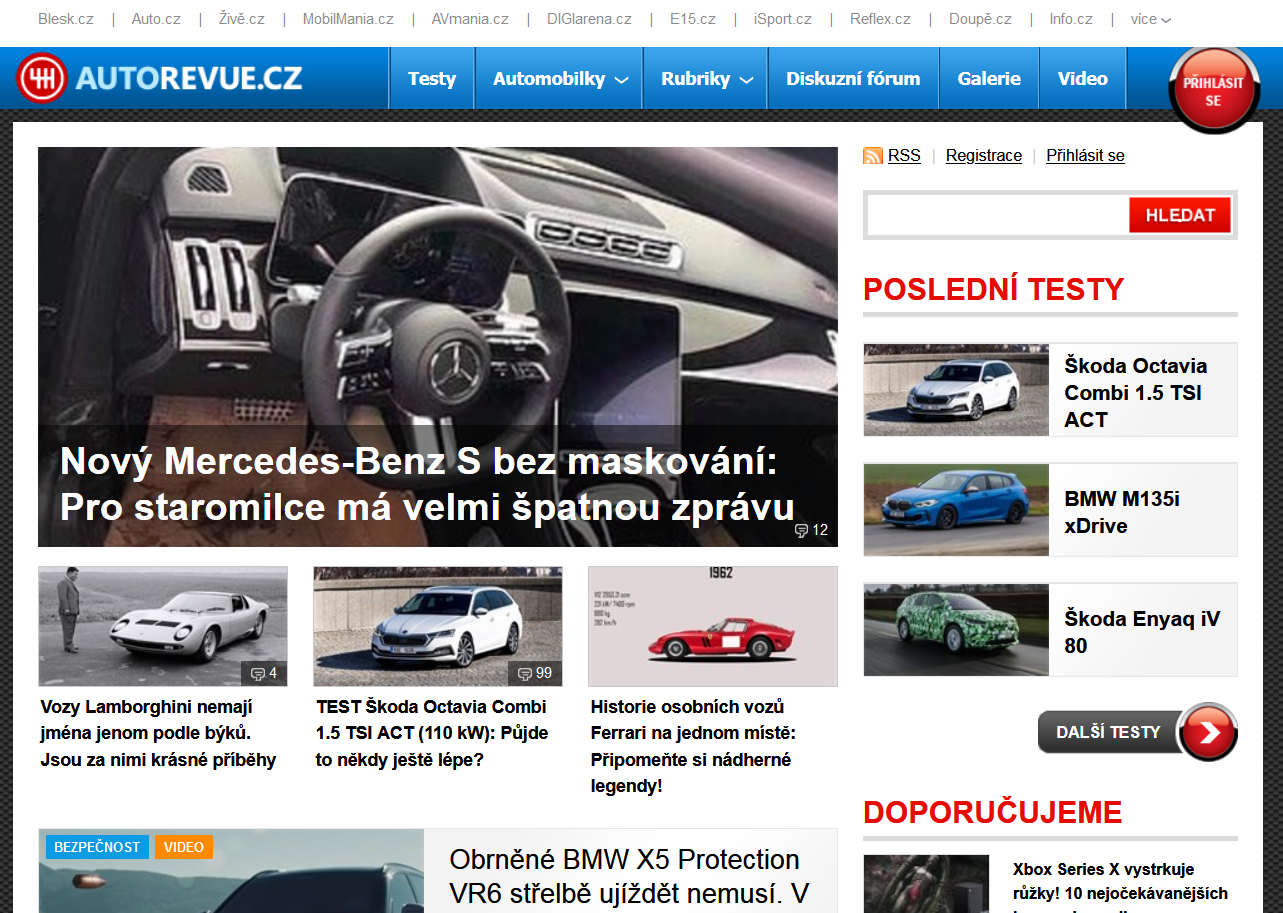
Task: Open comments bubble on Mercedes-Benz S article
Action: coord(811,530)
